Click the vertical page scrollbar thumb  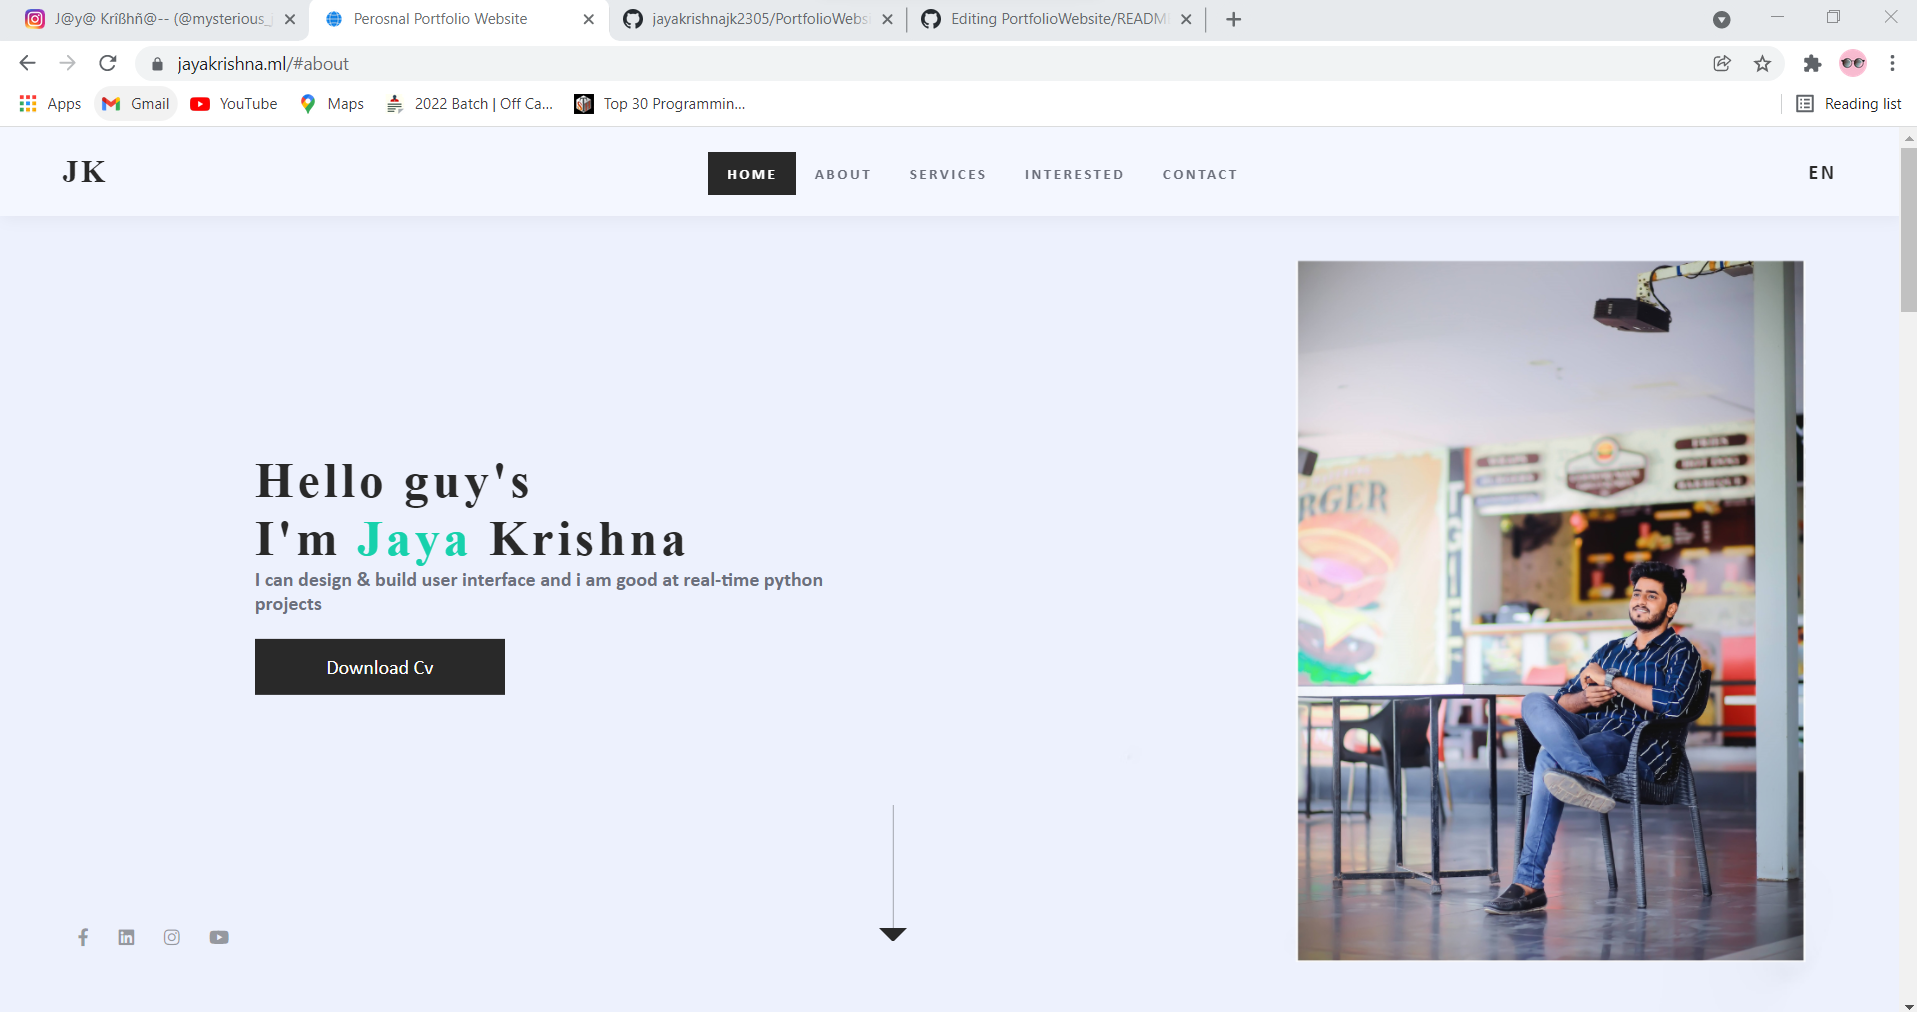[1908, 230]
